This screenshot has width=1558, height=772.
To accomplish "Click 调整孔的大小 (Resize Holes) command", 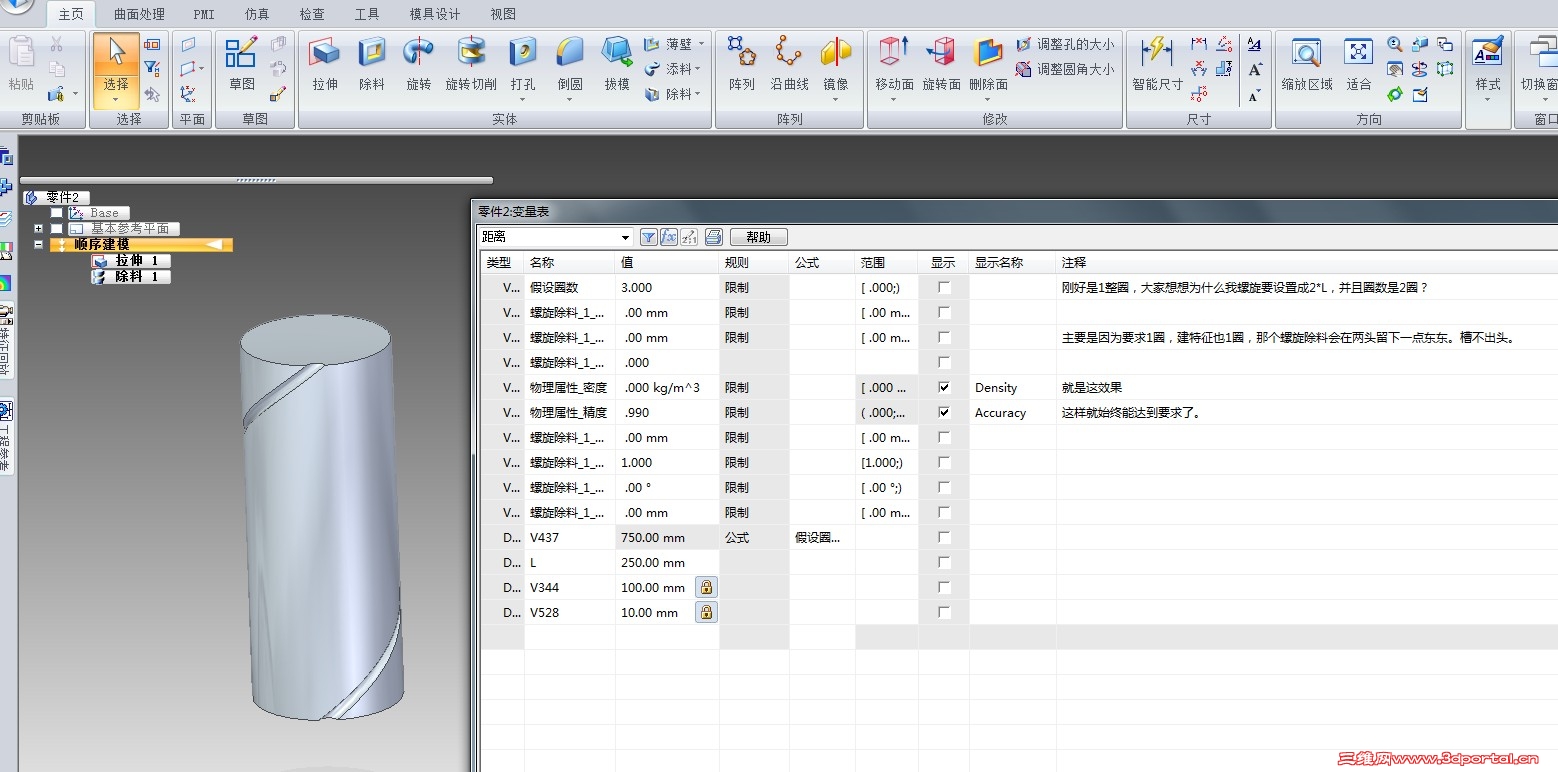I will coord(1064,44).
